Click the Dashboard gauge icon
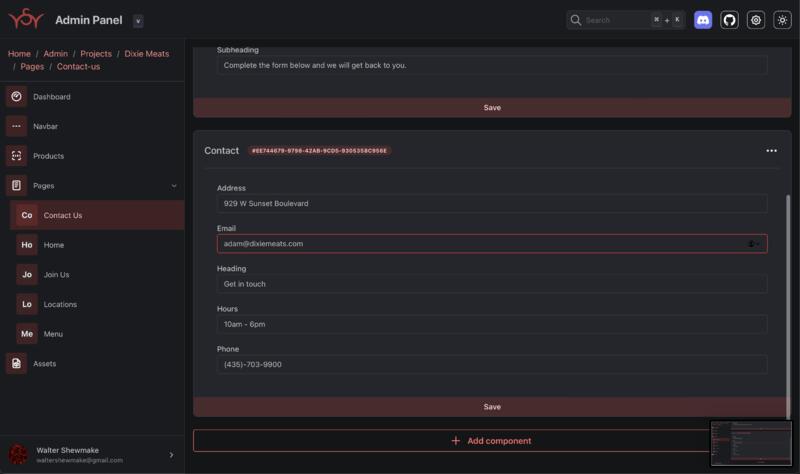This screenshot has width=800, height=474. point(16,96)
